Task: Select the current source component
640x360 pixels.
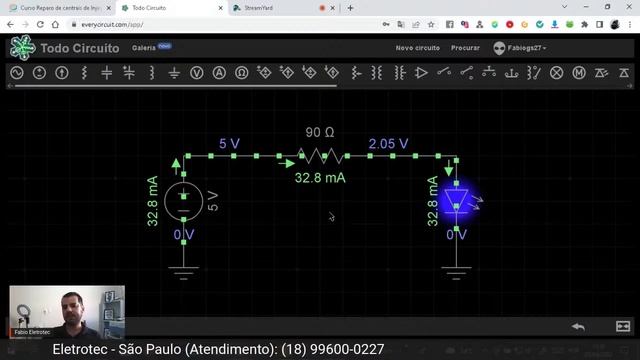Action: coord(62,73)
